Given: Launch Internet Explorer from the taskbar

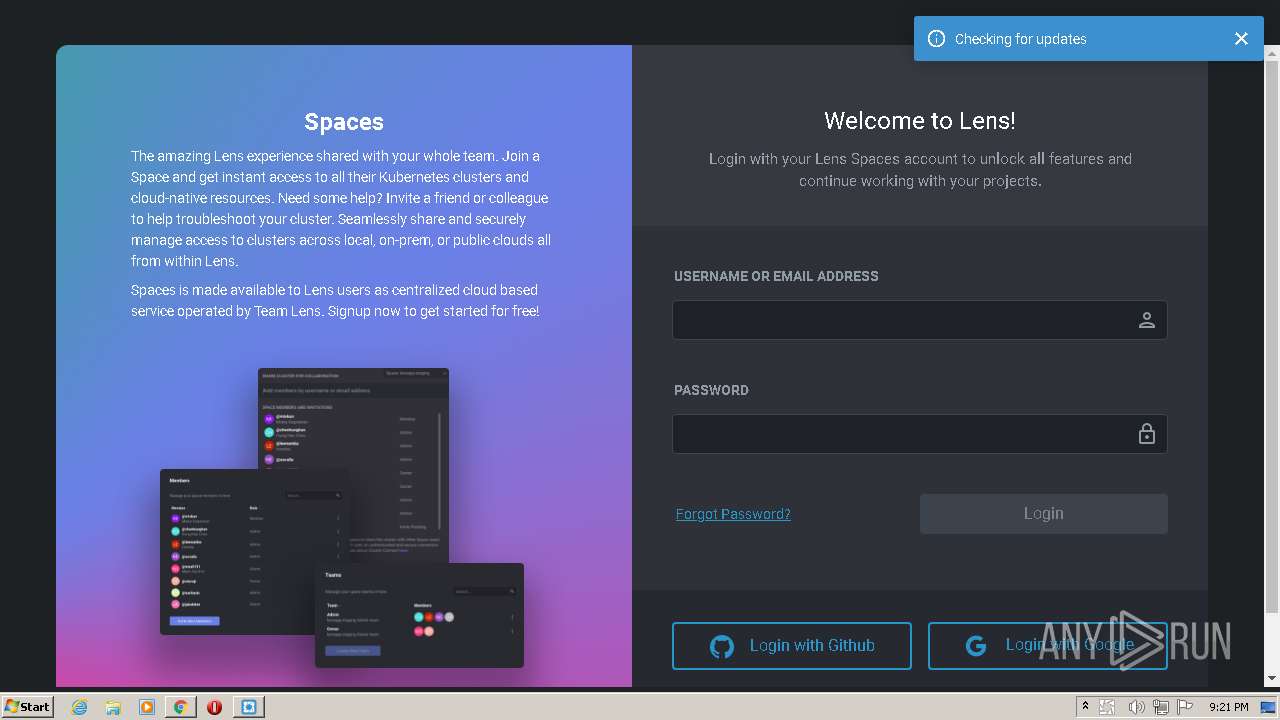Looking at the screenshot, I should pos(79,707).
